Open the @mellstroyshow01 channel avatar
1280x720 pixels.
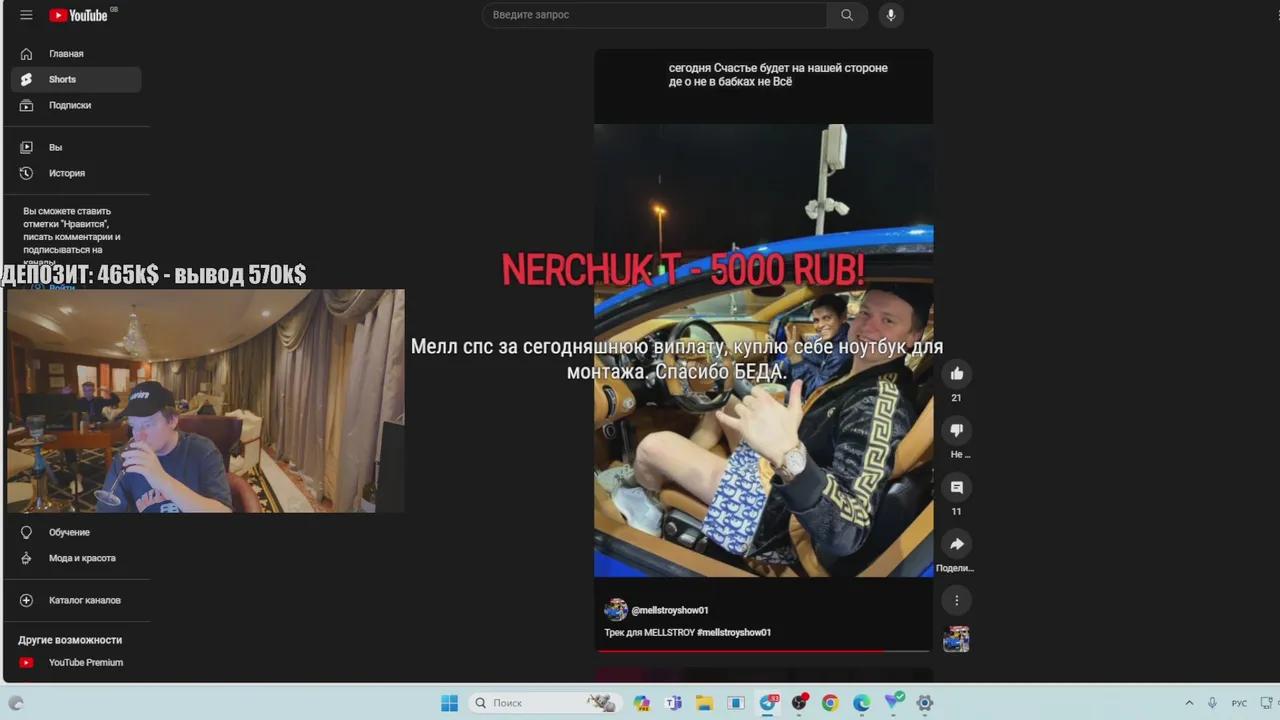[616, 610]
